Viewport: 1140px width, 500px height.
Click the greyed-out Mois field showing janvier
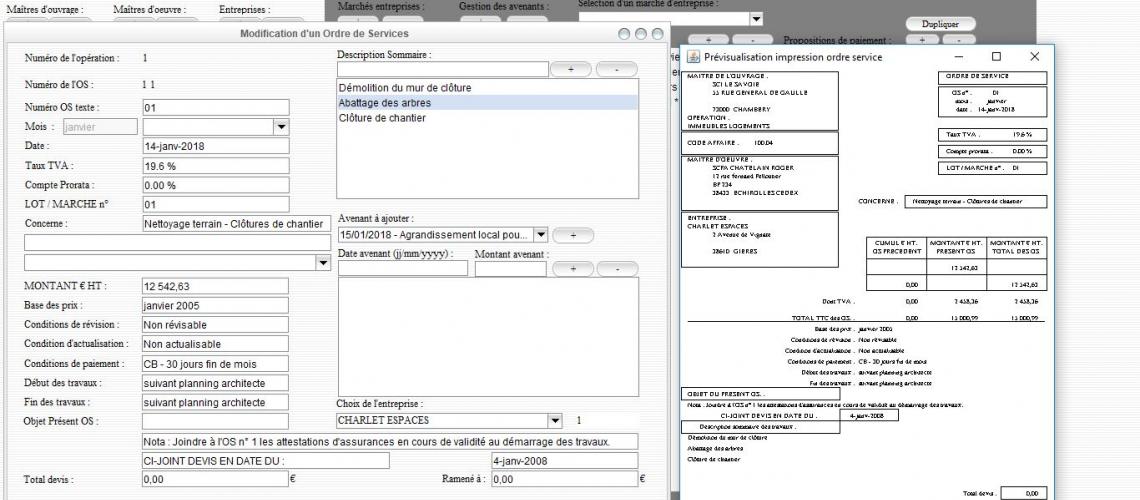pos(100,127)
